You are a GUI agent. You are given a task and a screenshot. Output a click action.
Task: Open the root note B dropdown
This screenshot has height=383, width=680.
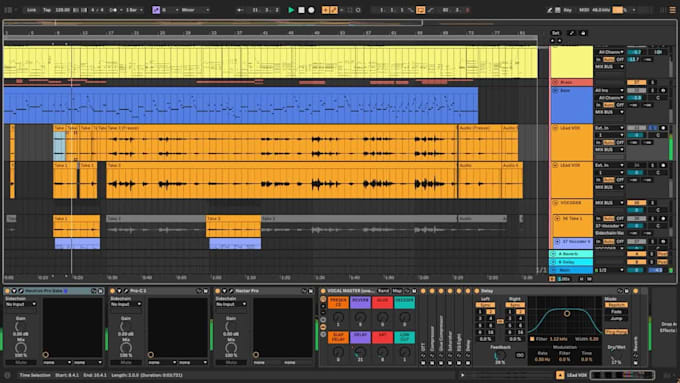tap(170, 10)
